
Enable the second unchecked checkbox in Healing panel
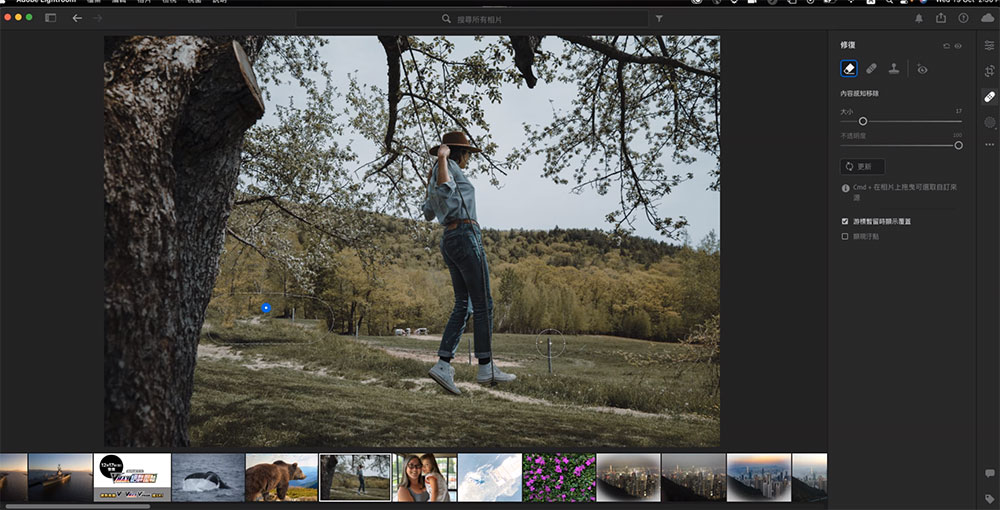[845, 236]
